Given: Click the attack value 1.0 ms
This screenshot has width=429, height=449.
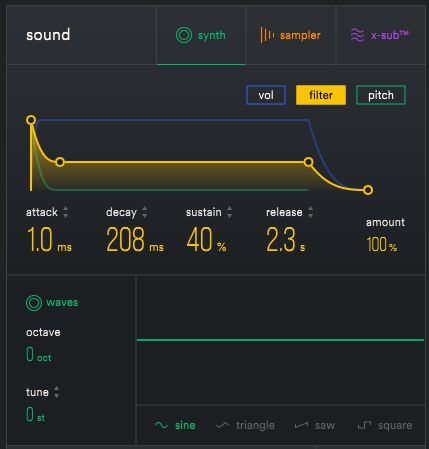Looking at the screenshot, I should pos(49,240).
